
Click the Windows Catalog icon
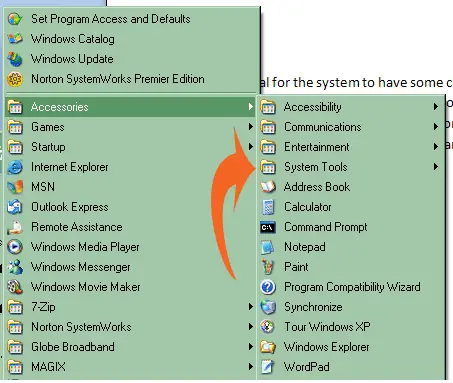(15, 39)
